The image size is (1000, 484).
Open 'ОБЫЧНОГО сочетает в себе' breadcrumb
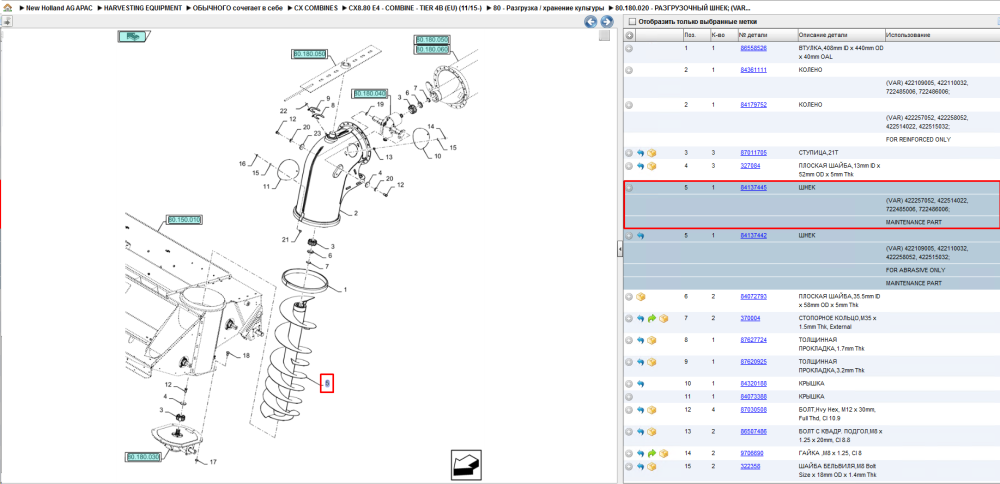coord(237,8)
